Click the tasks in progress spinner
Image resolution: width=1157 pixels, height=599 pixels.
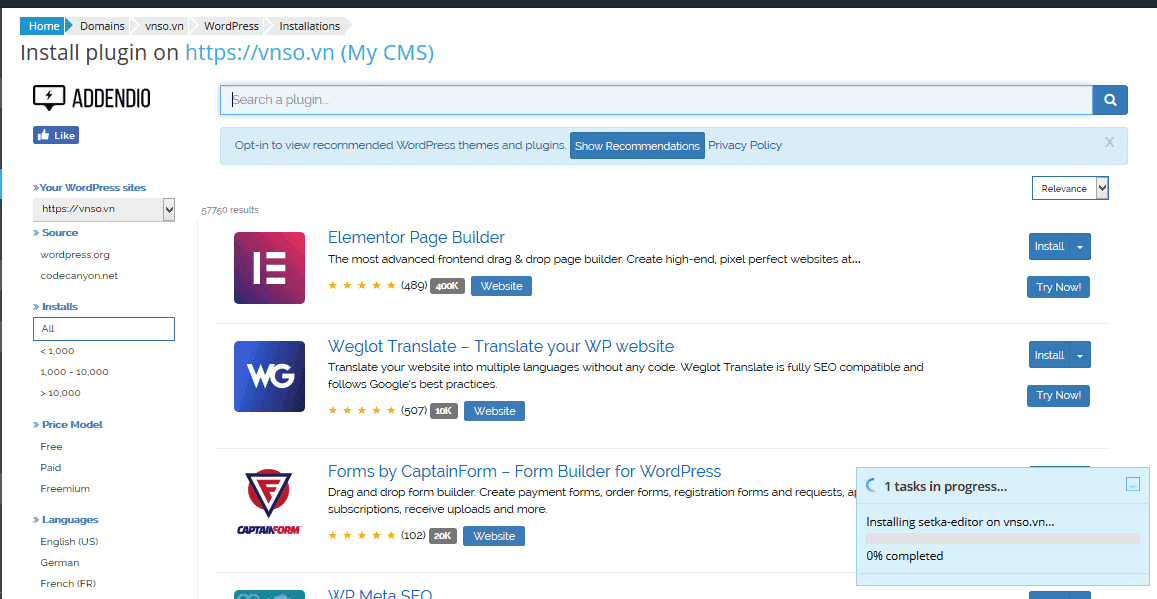click(871, 485)
